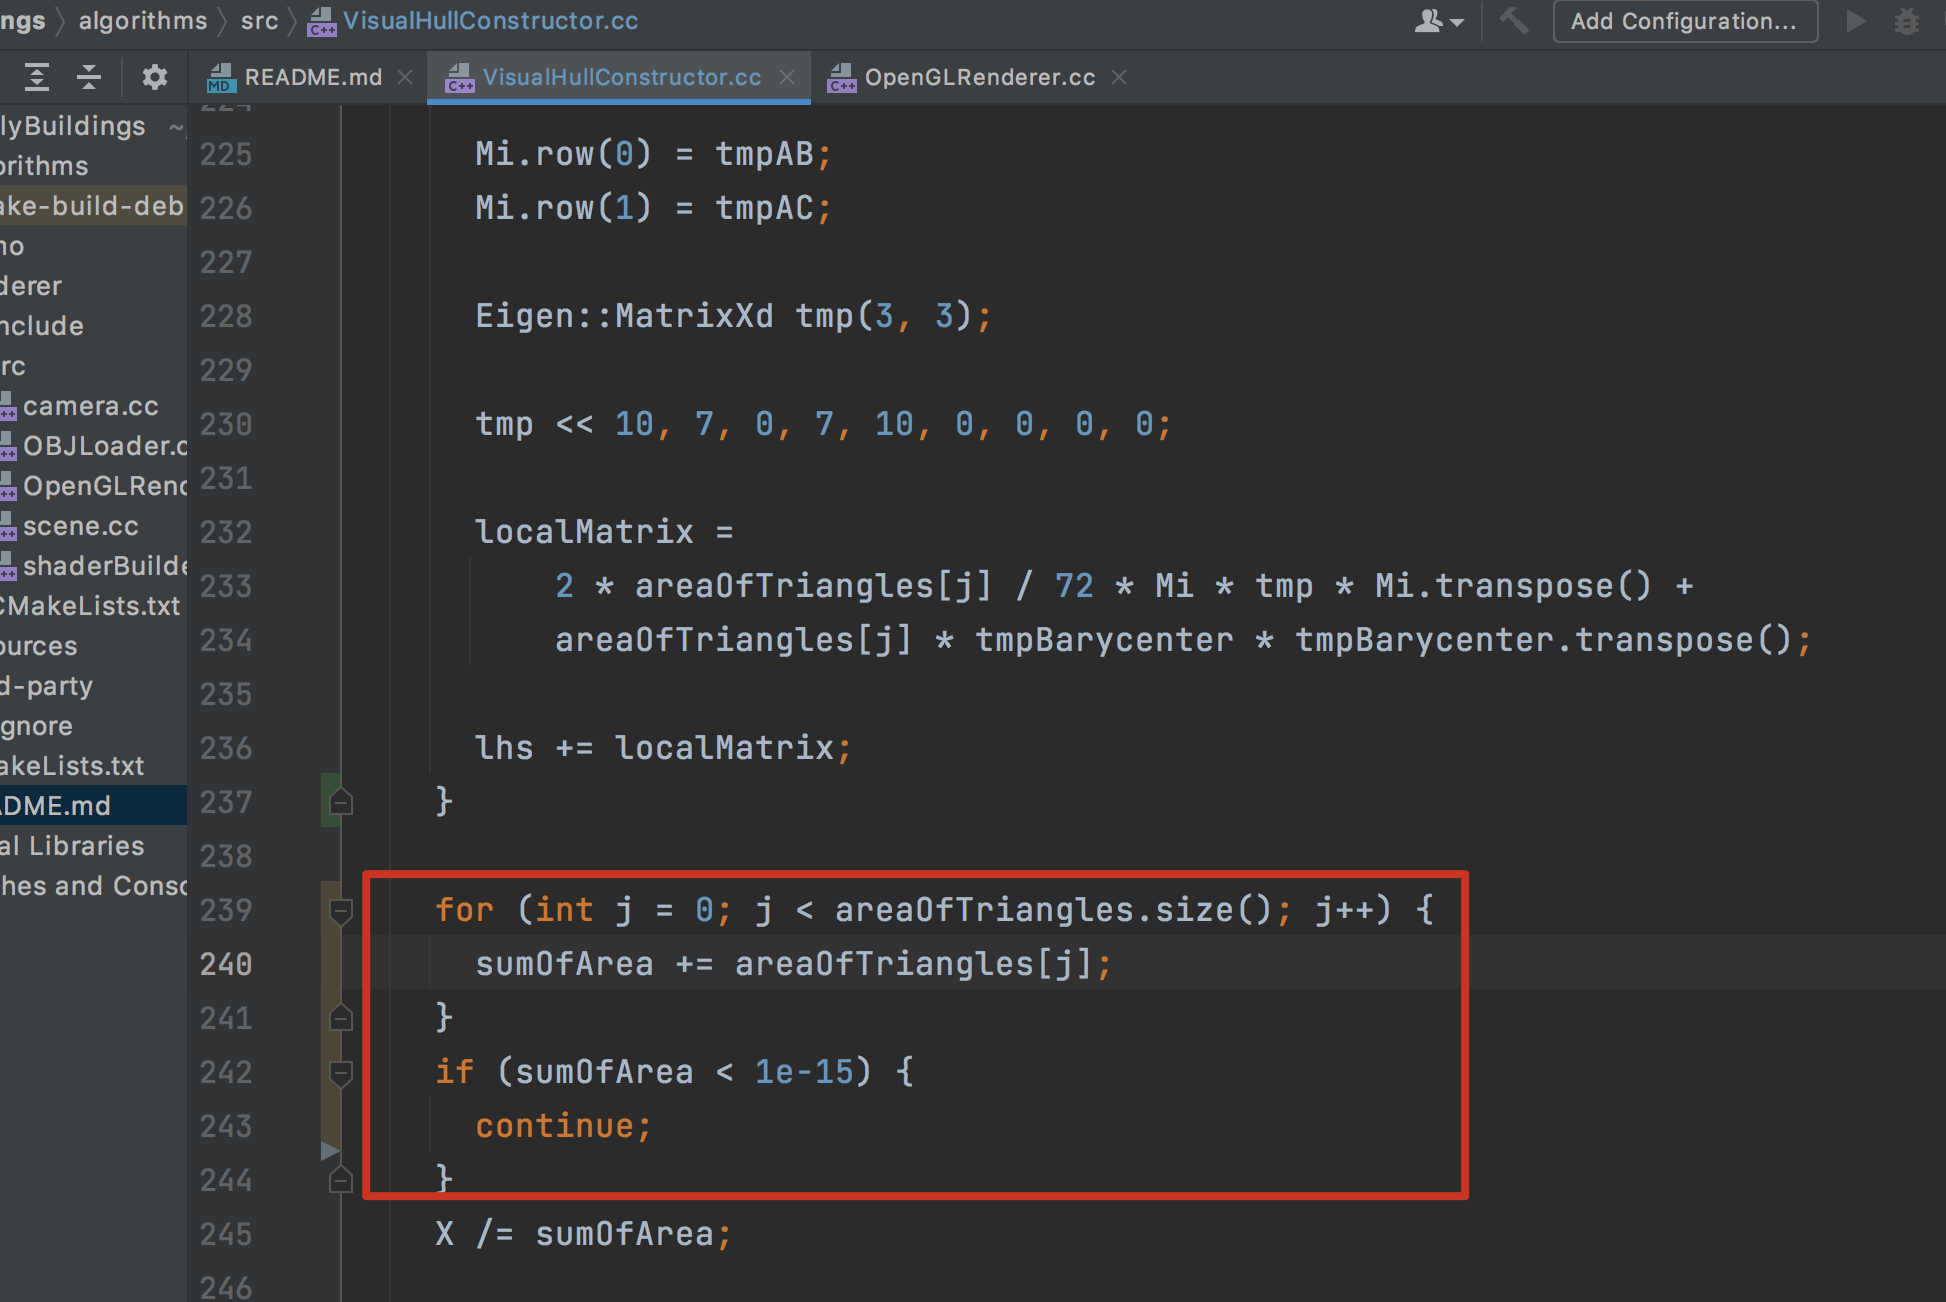Click the Add Configuration button
1946x1302 pixels.
(1685, 20)
